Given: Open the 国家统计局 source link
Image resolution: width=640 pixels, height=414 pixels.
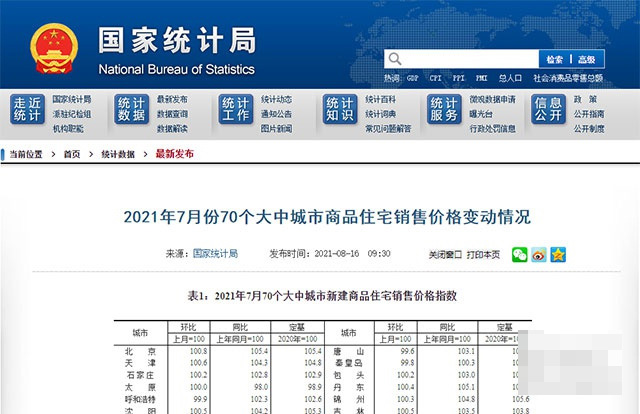Looking at the screenshot, I should [x=215, y=254].
